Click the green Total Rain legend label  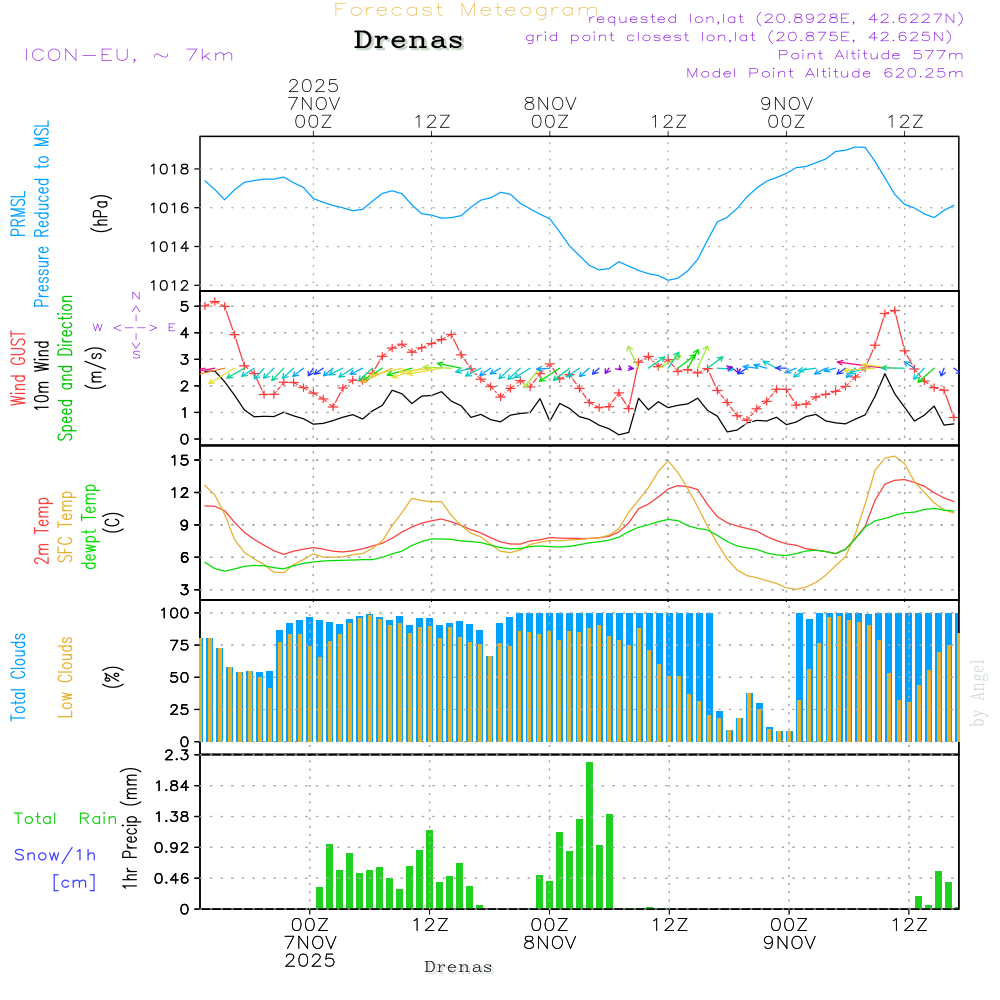point(66,819)
